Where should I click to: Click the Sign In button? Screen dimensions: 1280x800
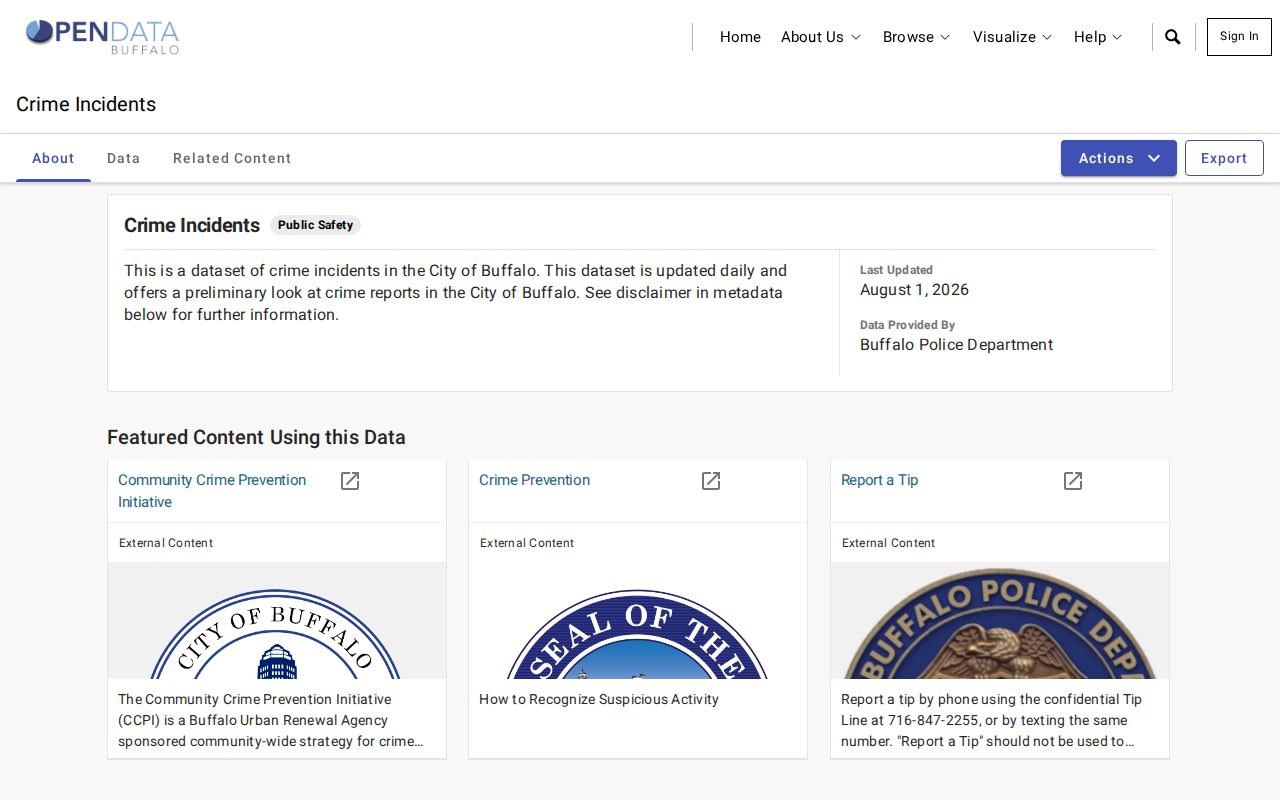tap(1239, 37)
